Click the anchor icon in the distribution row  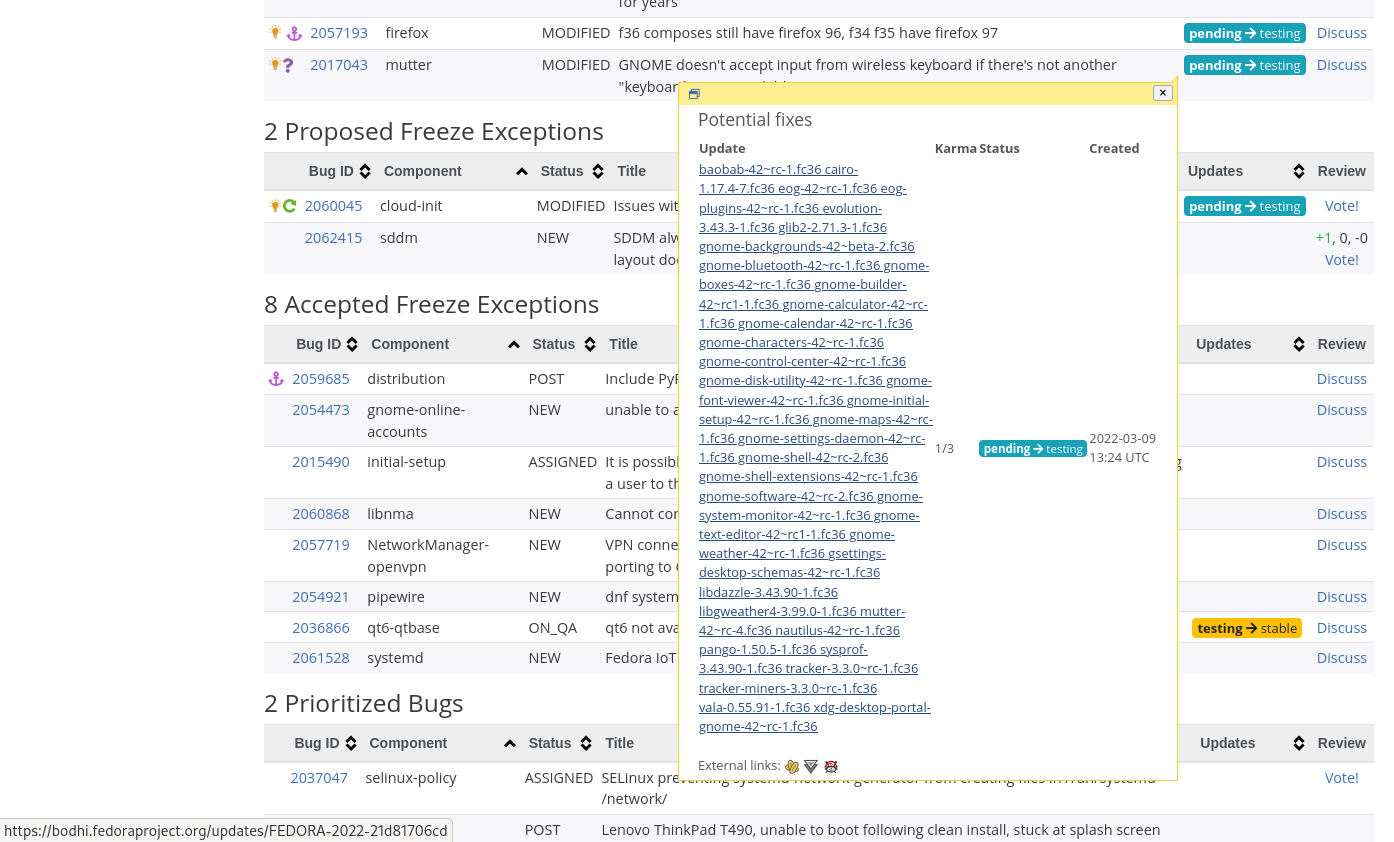coord(276,379)
